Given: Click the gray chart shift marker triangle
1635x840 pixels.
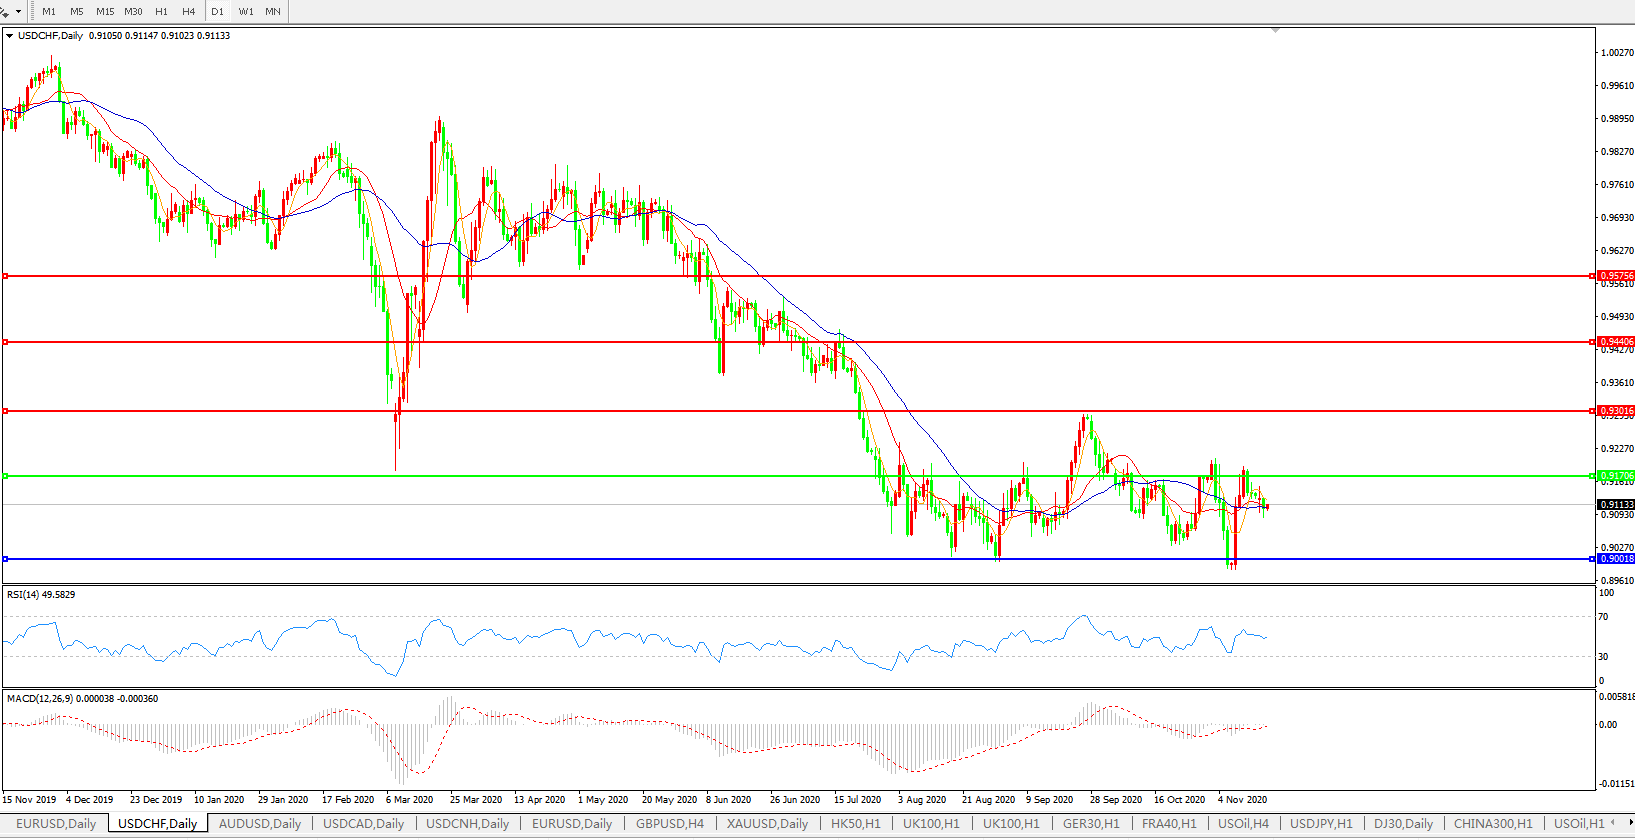Looking at the screenshot, I should point(1275,31).
